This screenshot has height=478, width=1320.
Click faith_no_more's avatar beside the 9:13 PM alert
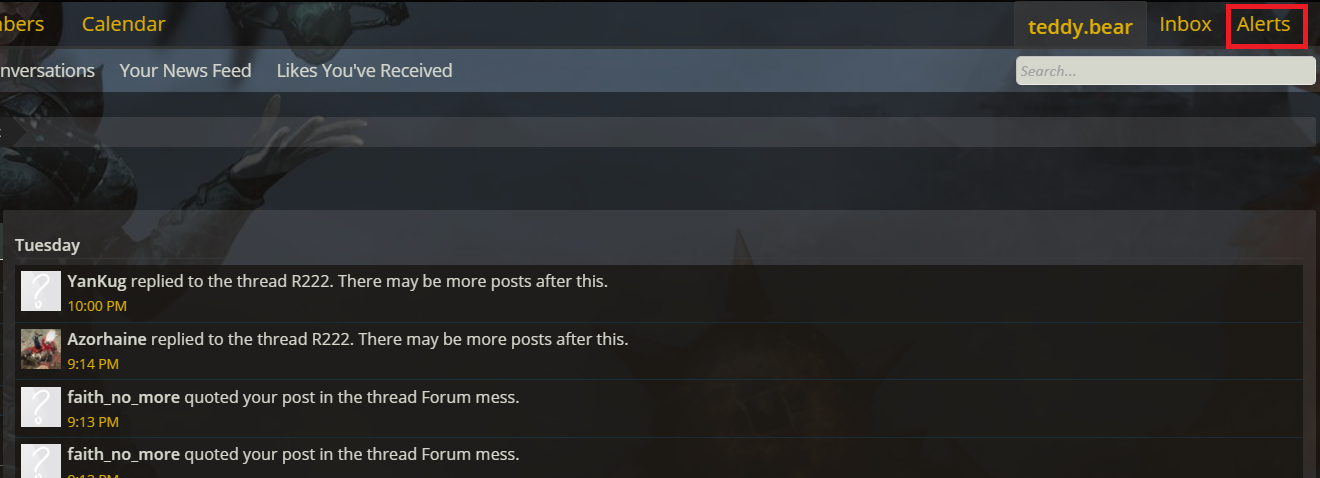pyautogui.click(x=41, y=407)
